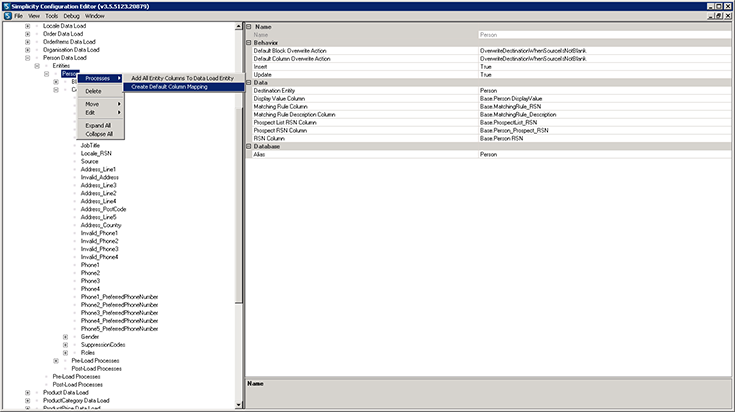The image size is (735, 412).
Task: Expand the Roles node
Action: coord(65,353)
